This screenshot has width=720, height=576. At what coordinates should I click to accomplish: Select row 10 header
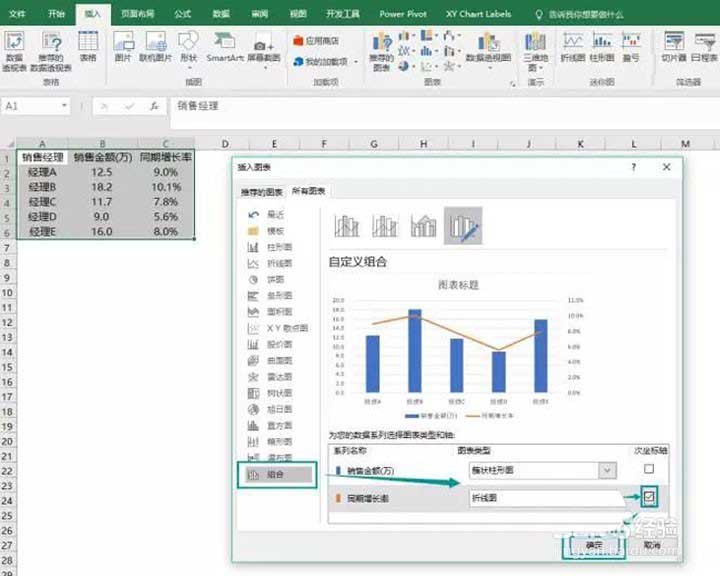7,293
